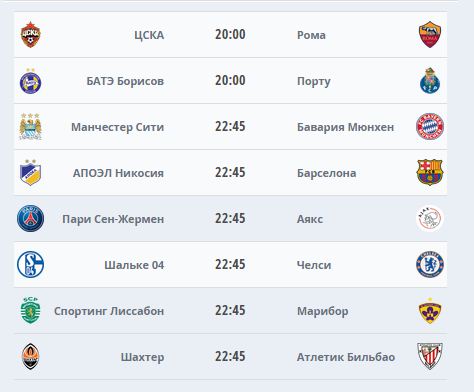Select the Шахтер vs Атлетик Бильбао 22:45 time
Image resolution: width=474 pixels, height=392 pixels.
point(230,356)
